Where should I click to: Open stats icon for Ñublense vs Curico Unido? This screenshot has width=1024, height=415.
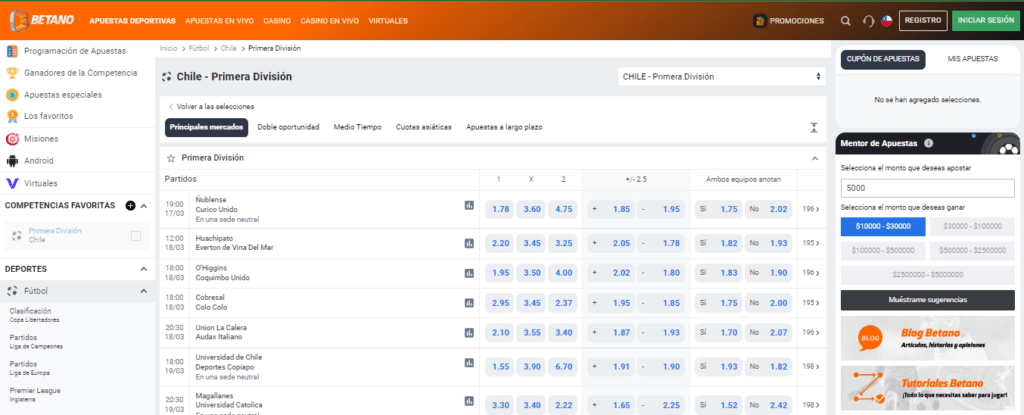469,205
